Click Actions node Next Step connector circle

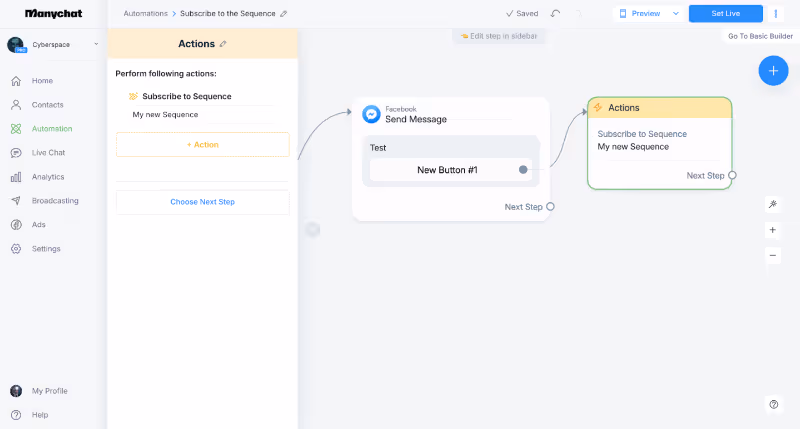coord(732,175)
